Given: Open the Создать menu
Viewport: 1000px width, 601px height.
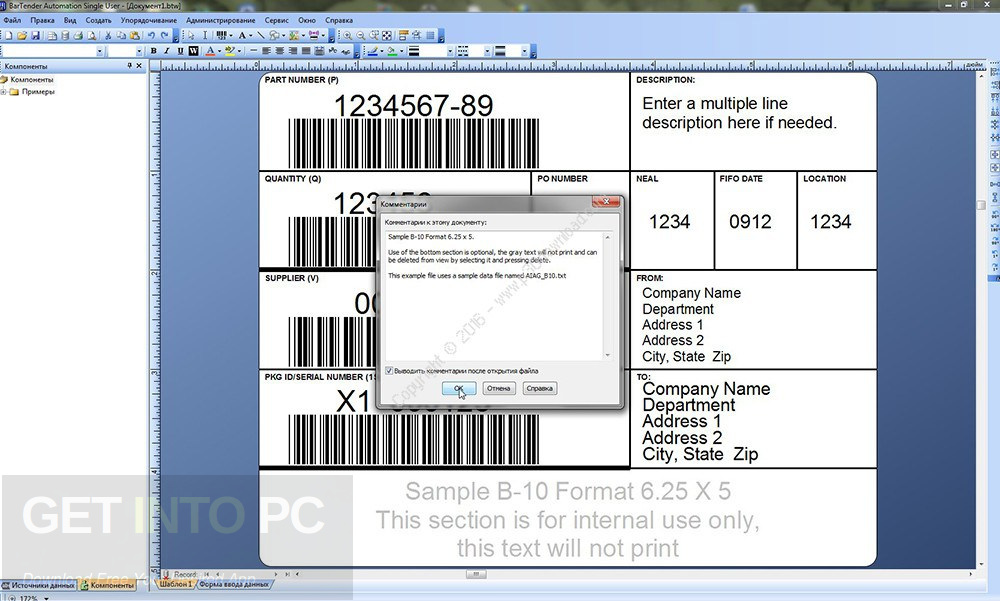Looking at the screenshot, I should coord(98,20).
